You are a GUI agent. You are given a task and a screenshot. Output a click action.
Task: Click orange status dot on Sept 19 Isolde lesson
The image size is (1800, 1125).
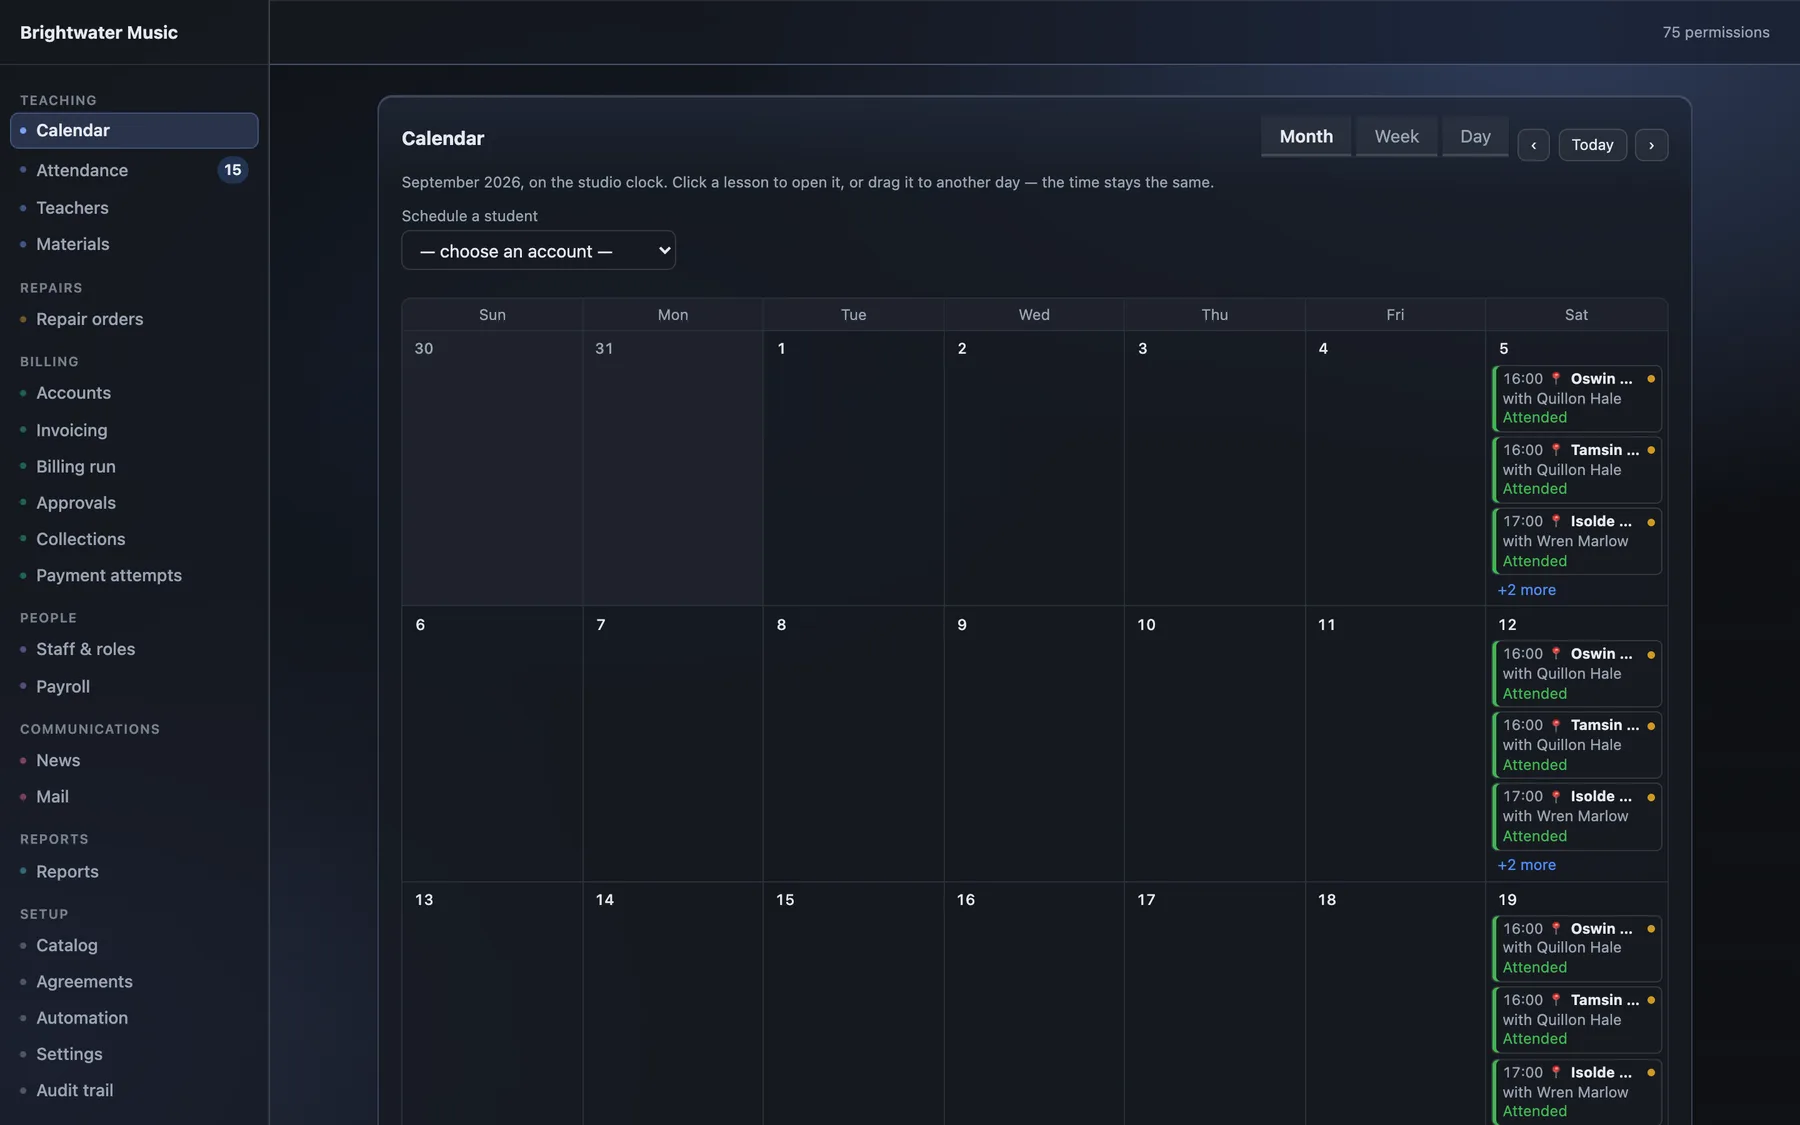pyautogui.click(x=1651, y=1073)
